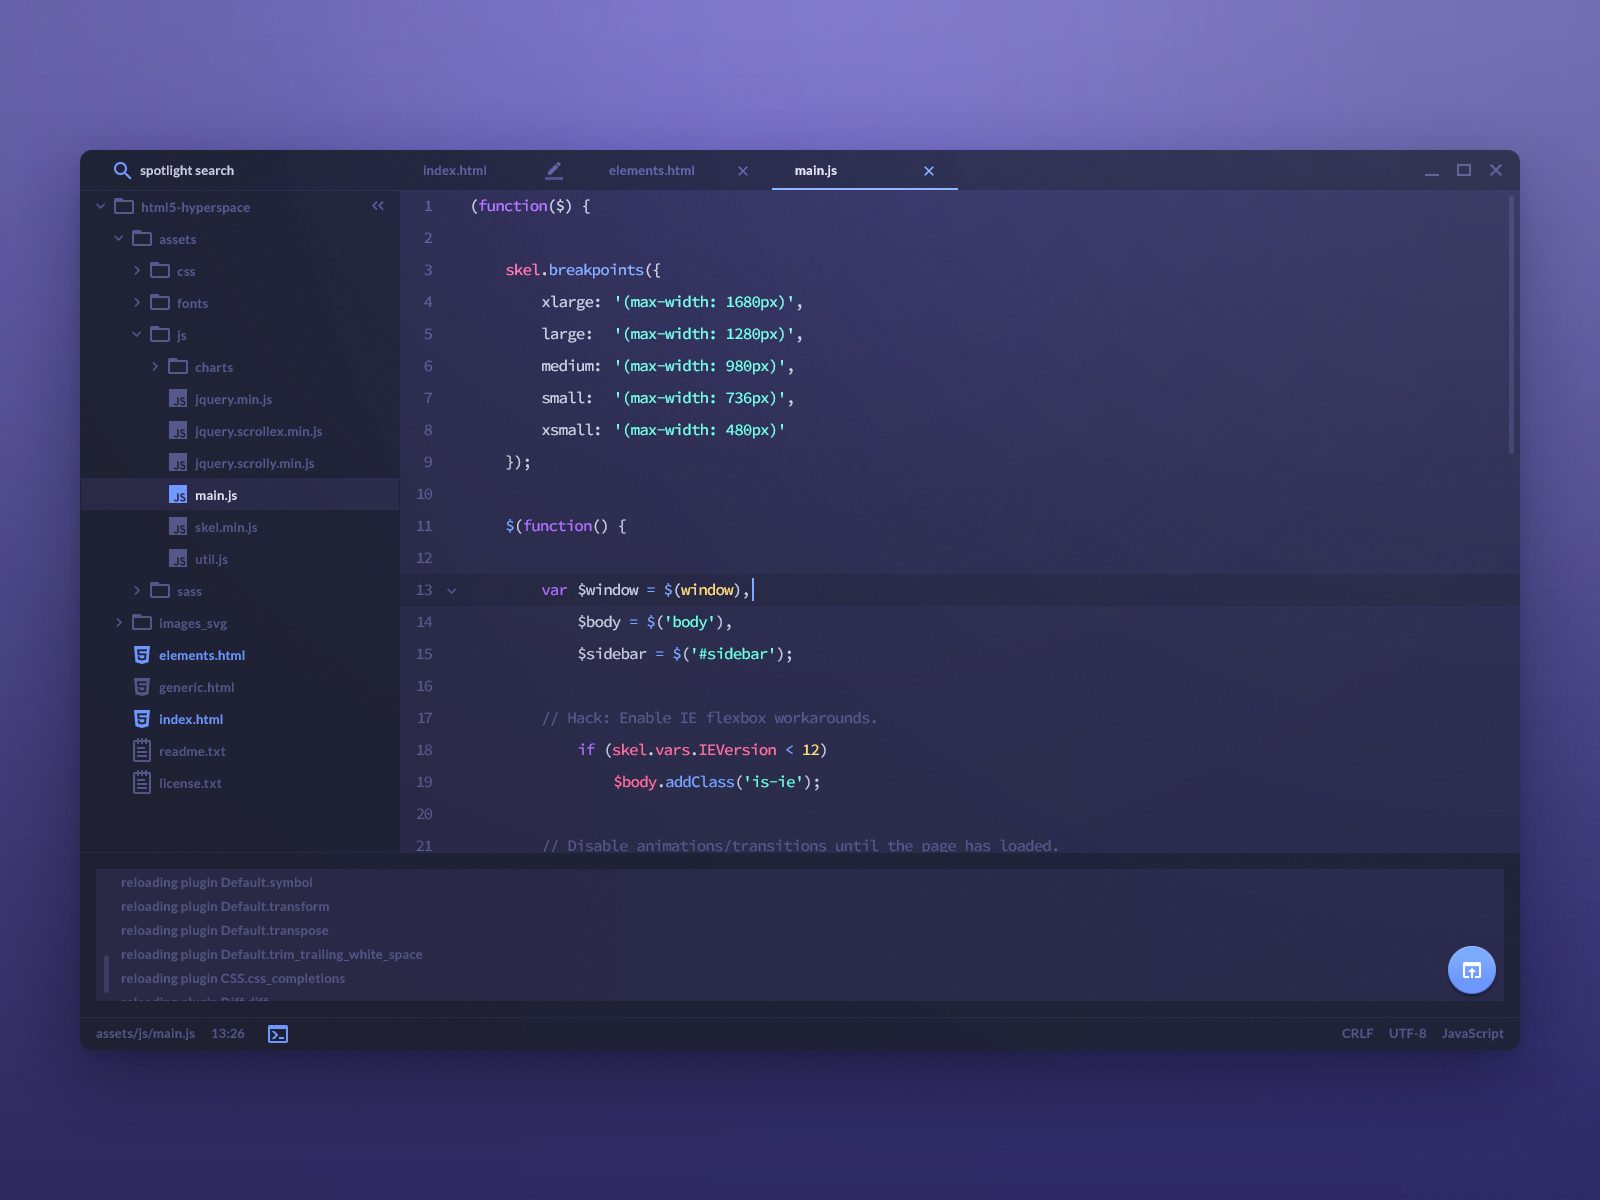Click the HTML5 icon beside index.html
Image resolution: width=1600 pixels, height=1200 pixels.
[x=142, y=718]
